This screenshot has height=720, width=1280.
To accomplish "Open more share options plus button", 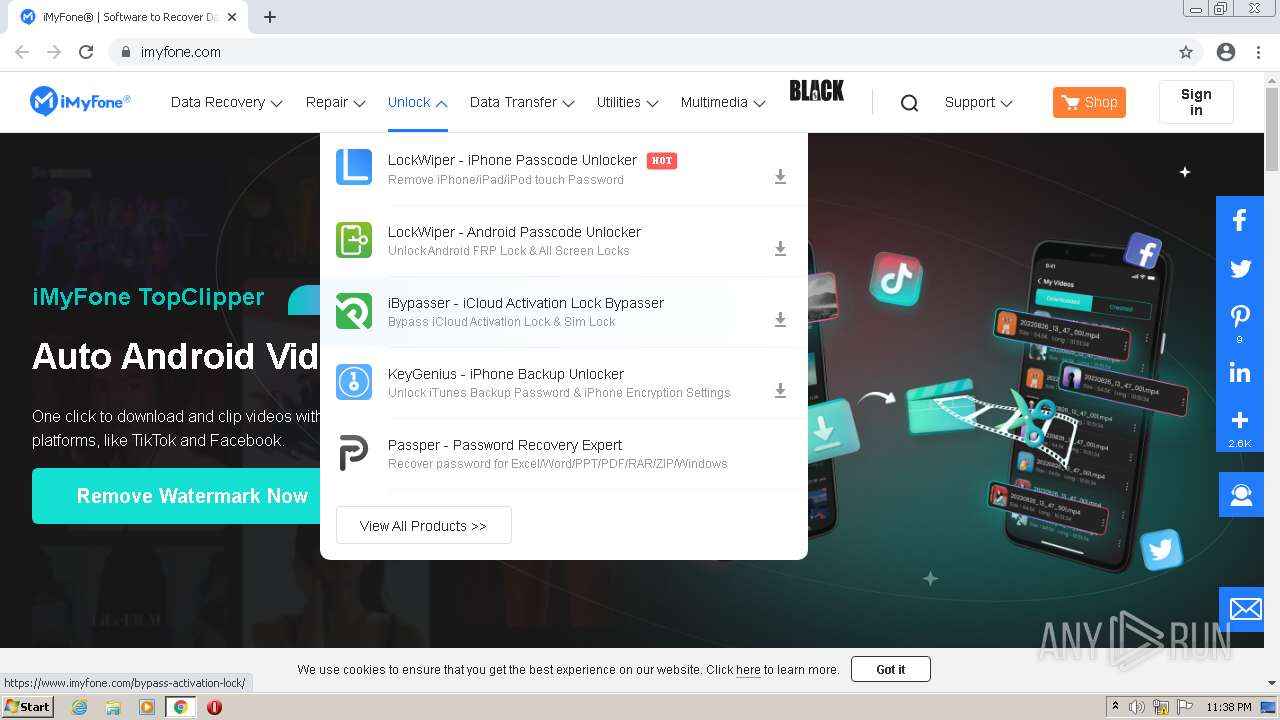I will pyautogui.click(x=1240, y=425).
